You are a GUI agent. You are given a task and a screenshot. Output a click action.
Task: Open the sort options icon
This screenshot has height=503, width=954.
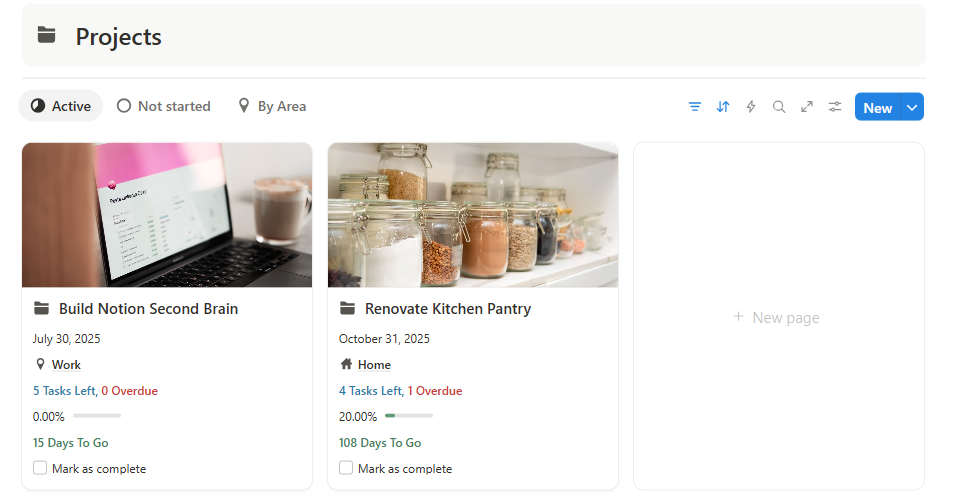723,107
